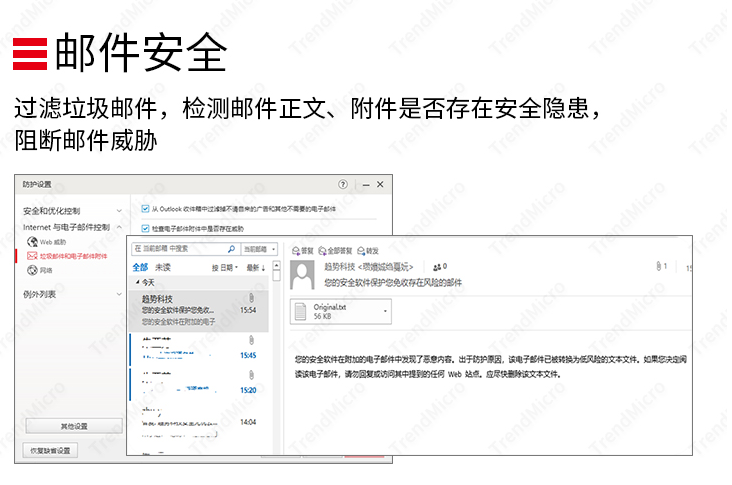The width and height of the screenshot is (732, 485).
Task: Collapse the 今天 message group
Action: (x=138, y=283)
